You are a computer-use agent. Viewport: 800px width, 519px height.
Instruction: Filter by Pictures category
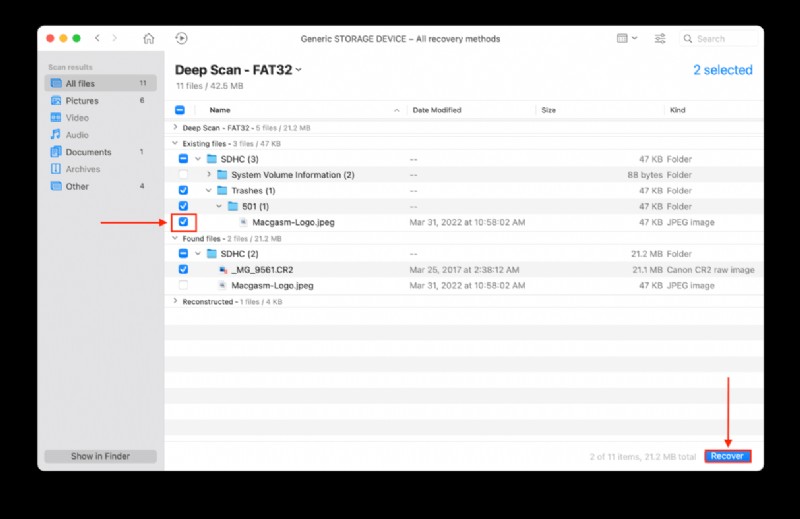click(101, 101)
